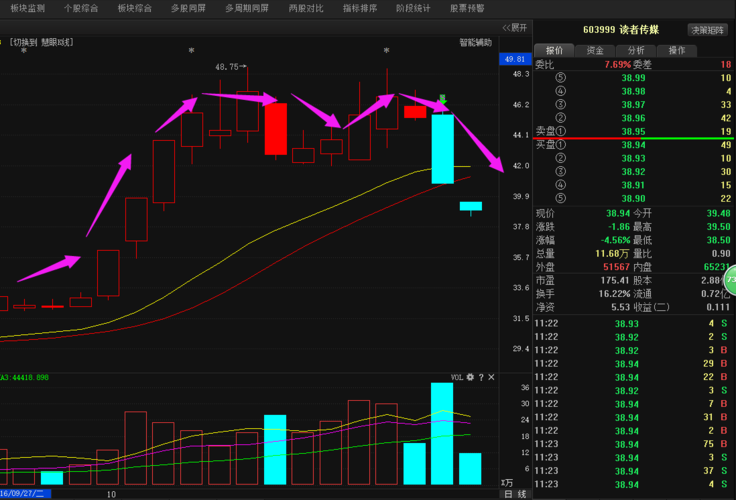Viewport: 736px width, 500px height.
Task: Select the buy level ① circled number
Action: [x=561, y=144]
